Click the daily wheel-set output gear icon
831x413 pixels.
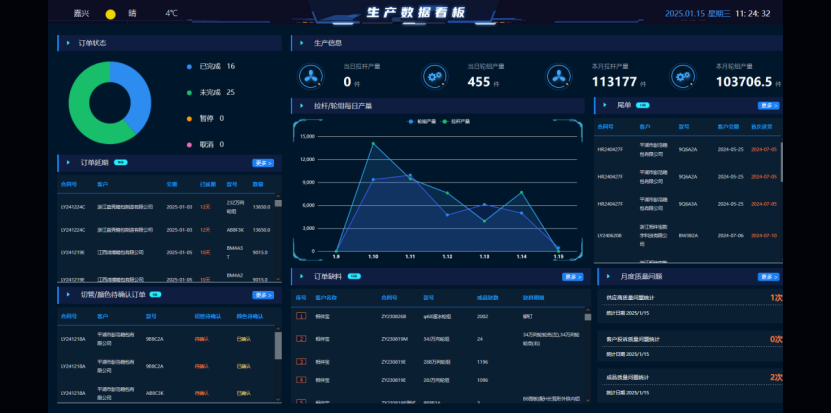(435, 76)
